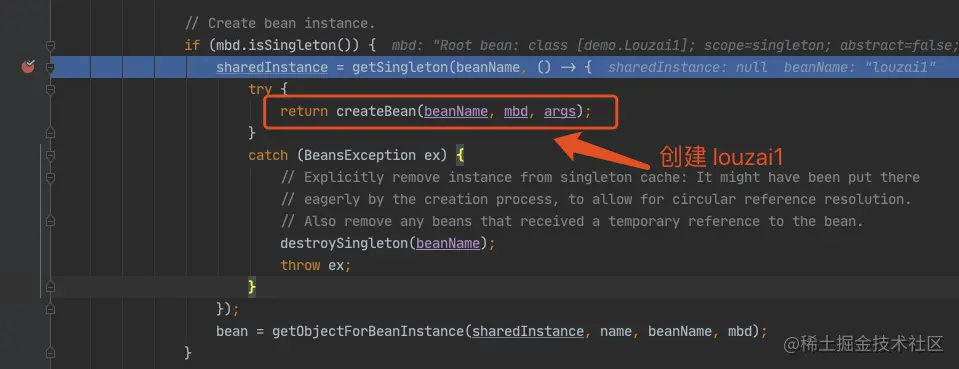This screenshot has height=369, width=959.
Task: Collapse the catch (BeansException ex) fold marker
Action: tap(51, 155)
